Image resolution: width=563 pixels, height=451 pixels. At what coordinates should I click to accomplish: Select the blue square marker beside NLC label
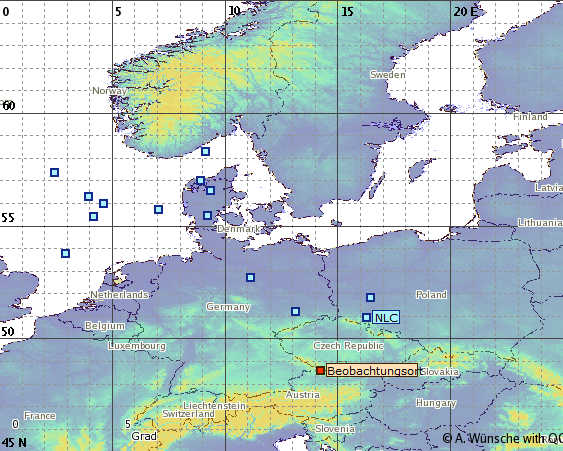[366, 317]
